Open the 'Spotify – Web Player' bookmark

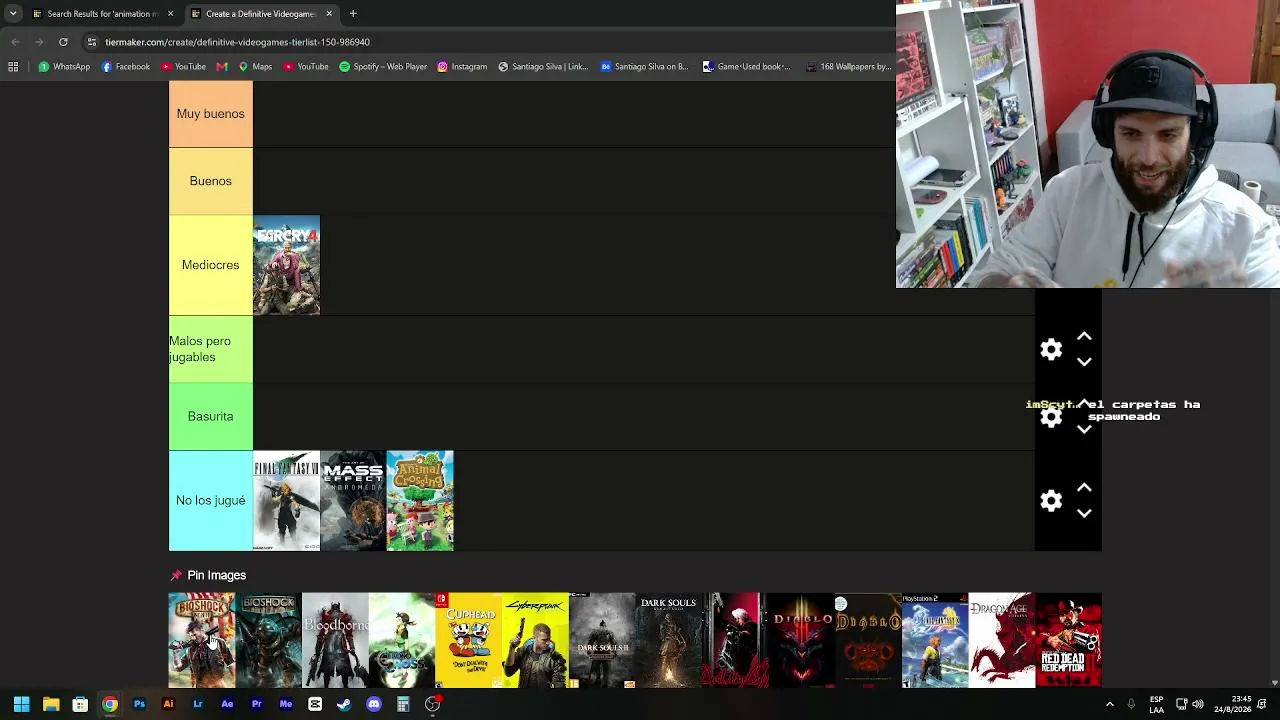(383, 67)
